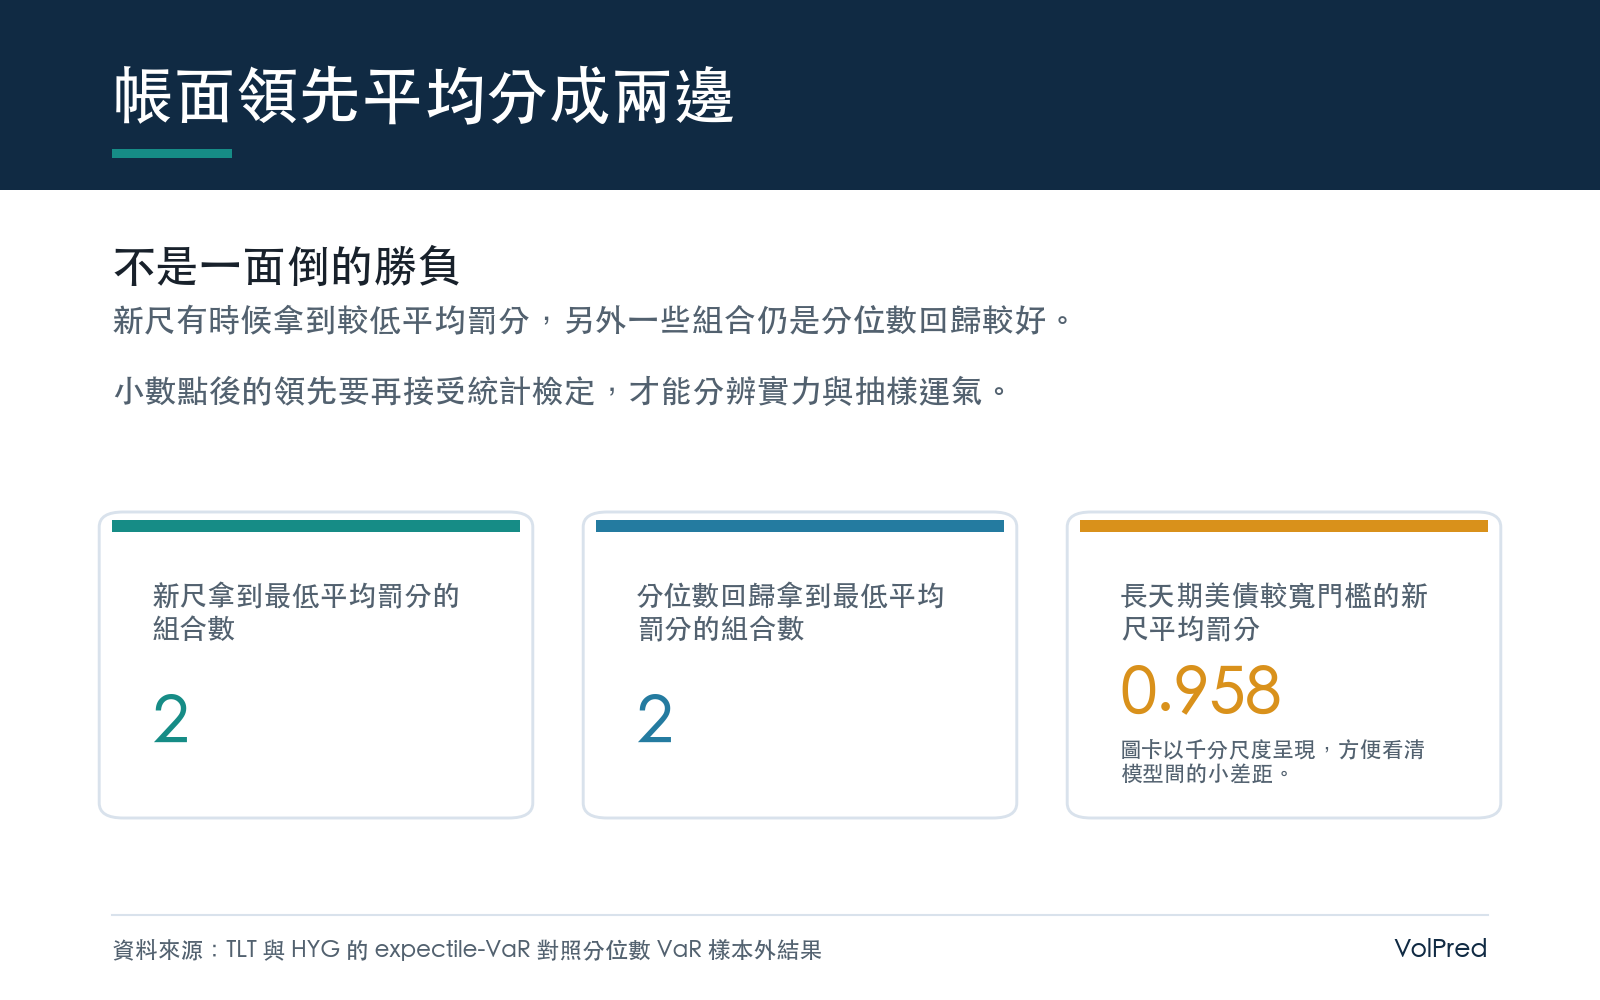Click the VolPred footer label

click(1440, 948)
